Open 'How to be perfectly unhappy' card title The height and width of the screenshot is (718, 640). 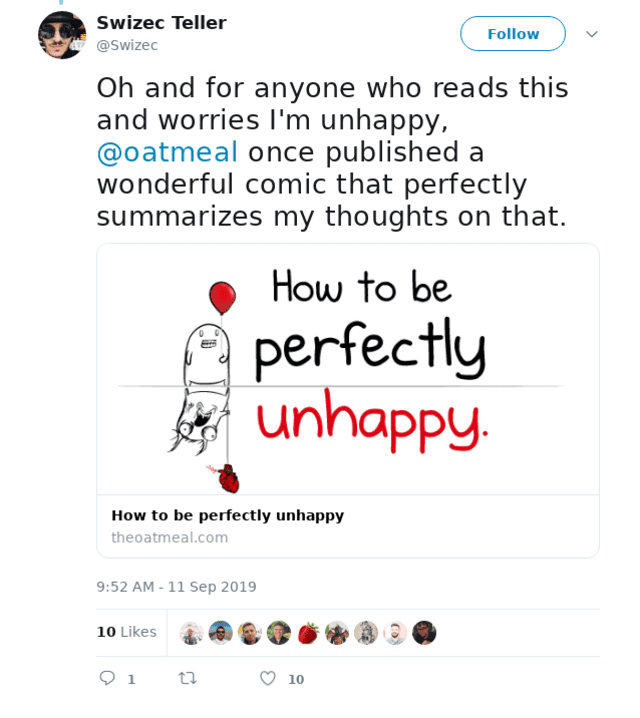coord(227,516)
